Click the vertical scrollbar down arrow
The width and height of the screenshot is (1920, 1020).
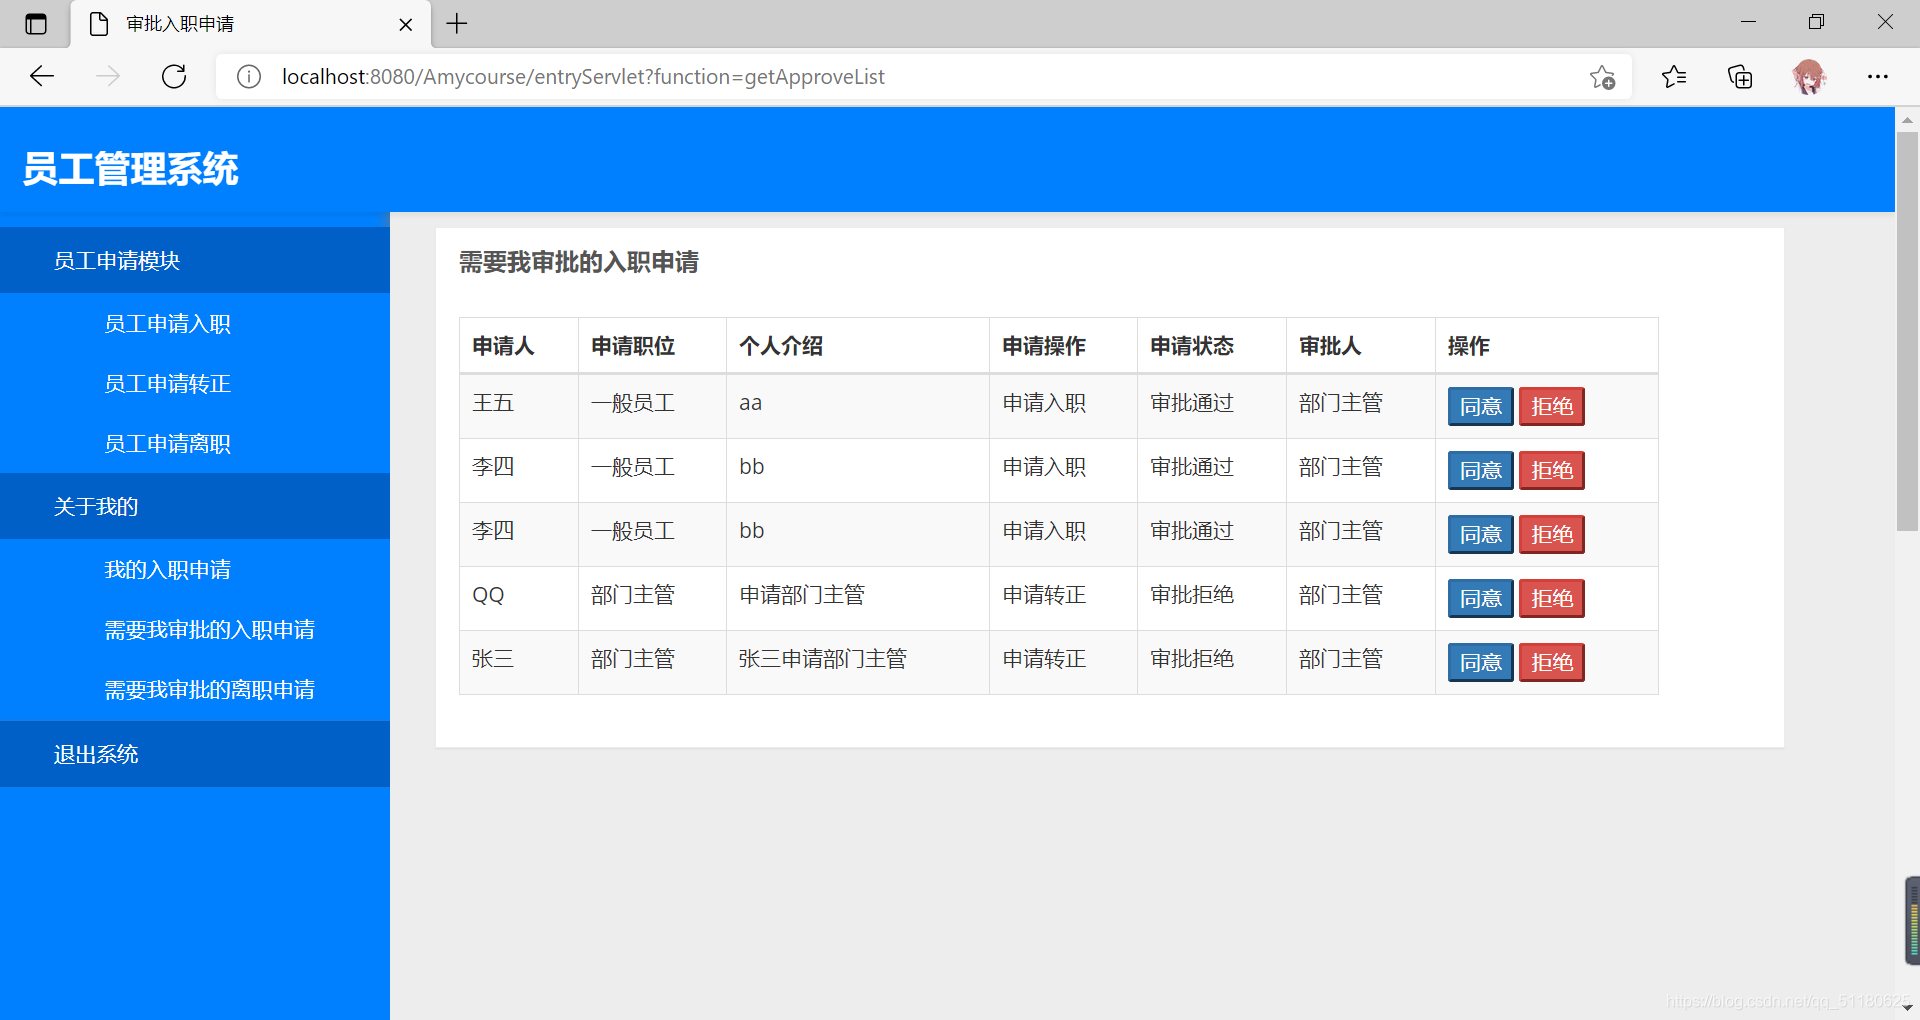coord(1908,1008)
